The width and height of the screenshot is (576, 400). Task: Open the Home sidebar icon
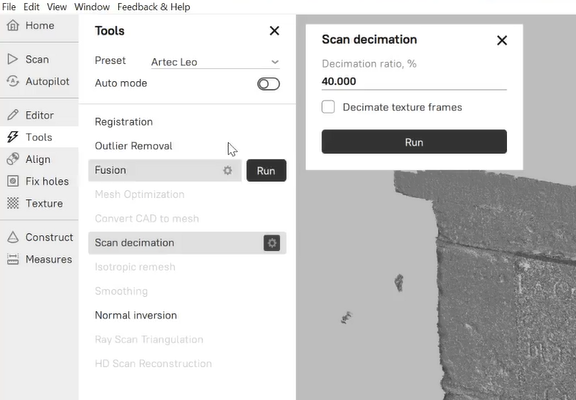pyautogui.click(x=13, y=25)
